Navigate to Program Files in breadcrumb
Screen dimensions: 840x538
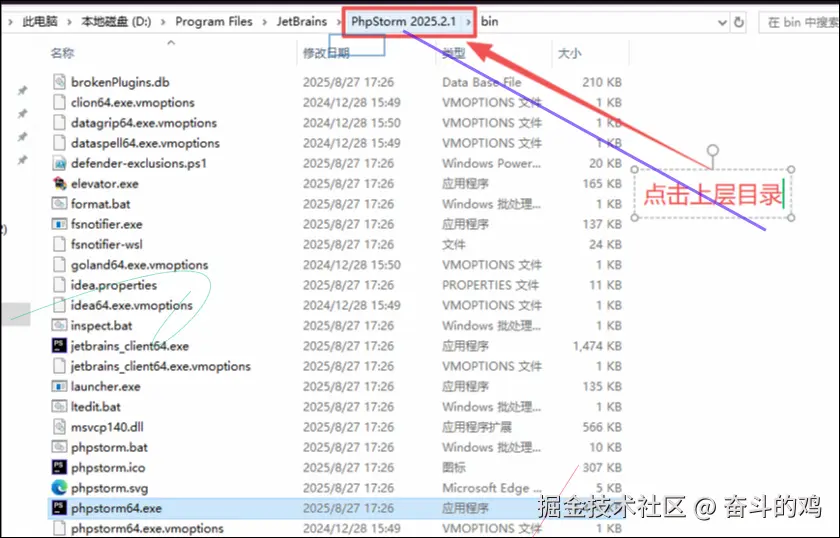(x=214, y=21)
